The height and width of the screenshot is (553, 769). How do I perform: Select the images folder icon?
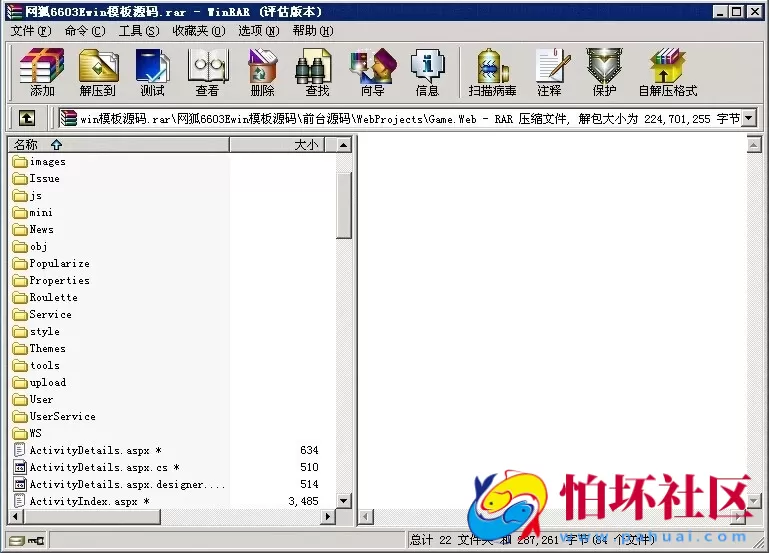point(20,161)
